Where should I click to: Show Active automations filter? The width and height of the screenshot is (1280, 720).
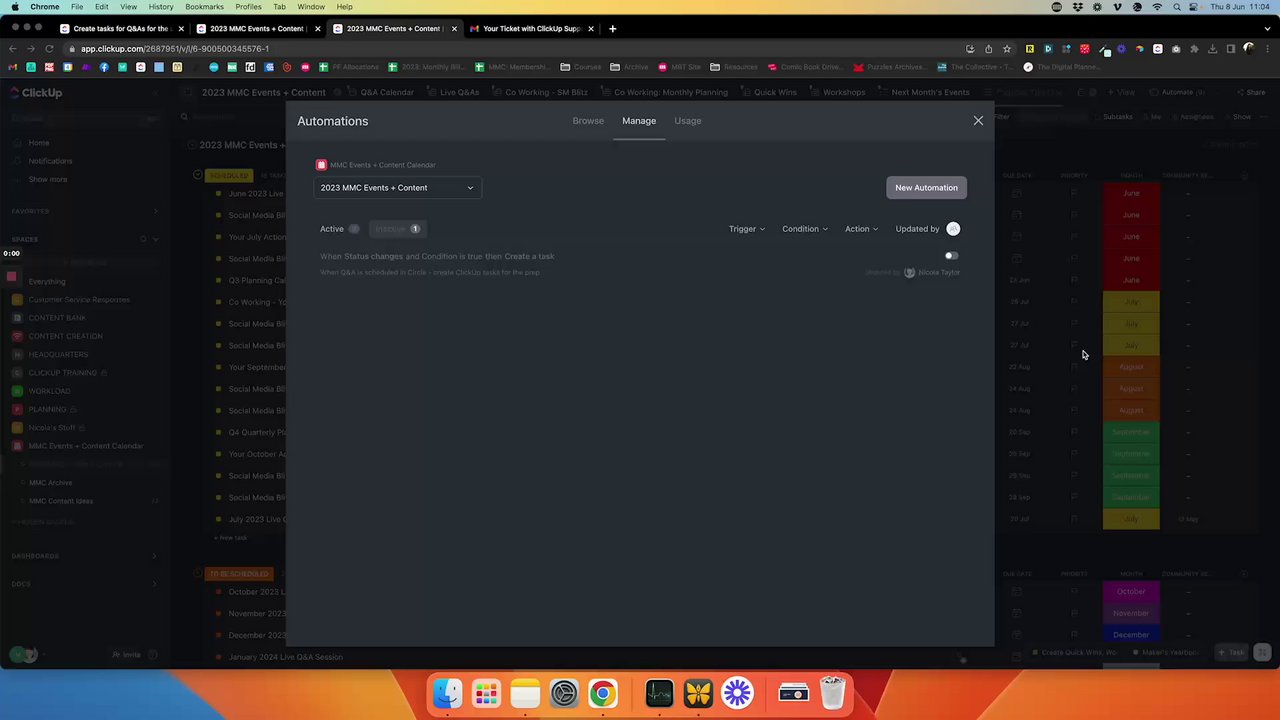(340, 229)
